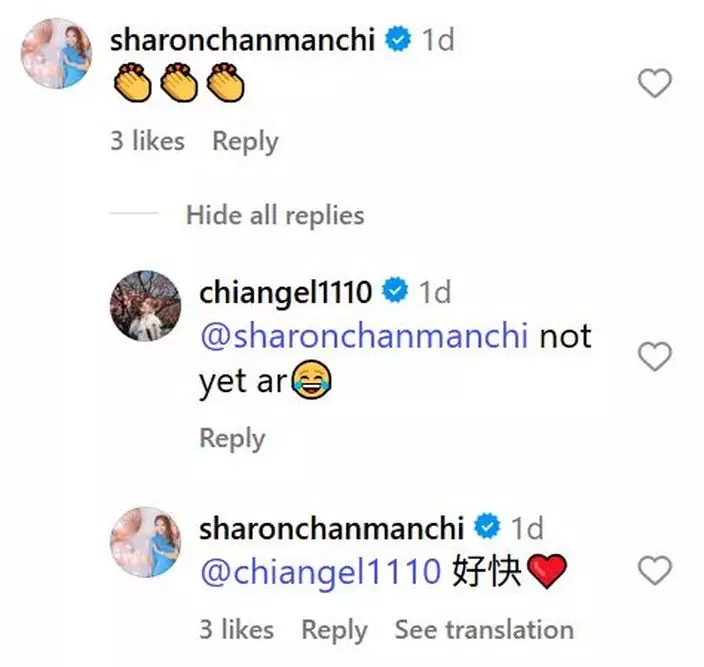The width and height of the screenshot is (704, 667).
Task: Open sharonchanmanchi's avatar on bottom reply
Action: pyautogui.click(x=145, y=542)
